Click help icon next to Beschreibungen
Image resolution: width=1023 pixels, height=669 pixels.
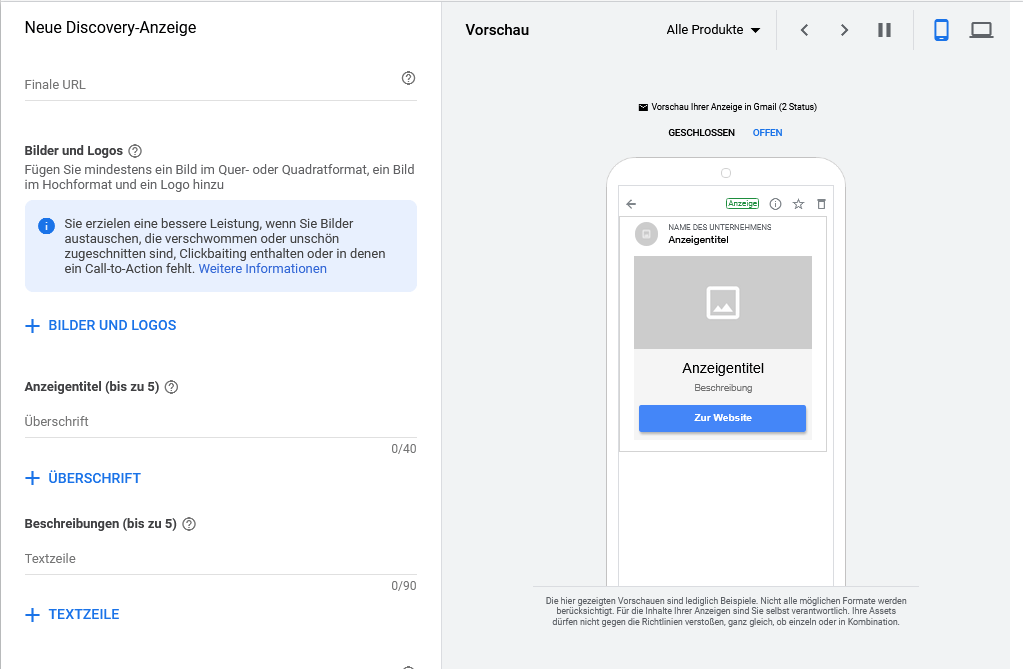click(x=189, y=524)
